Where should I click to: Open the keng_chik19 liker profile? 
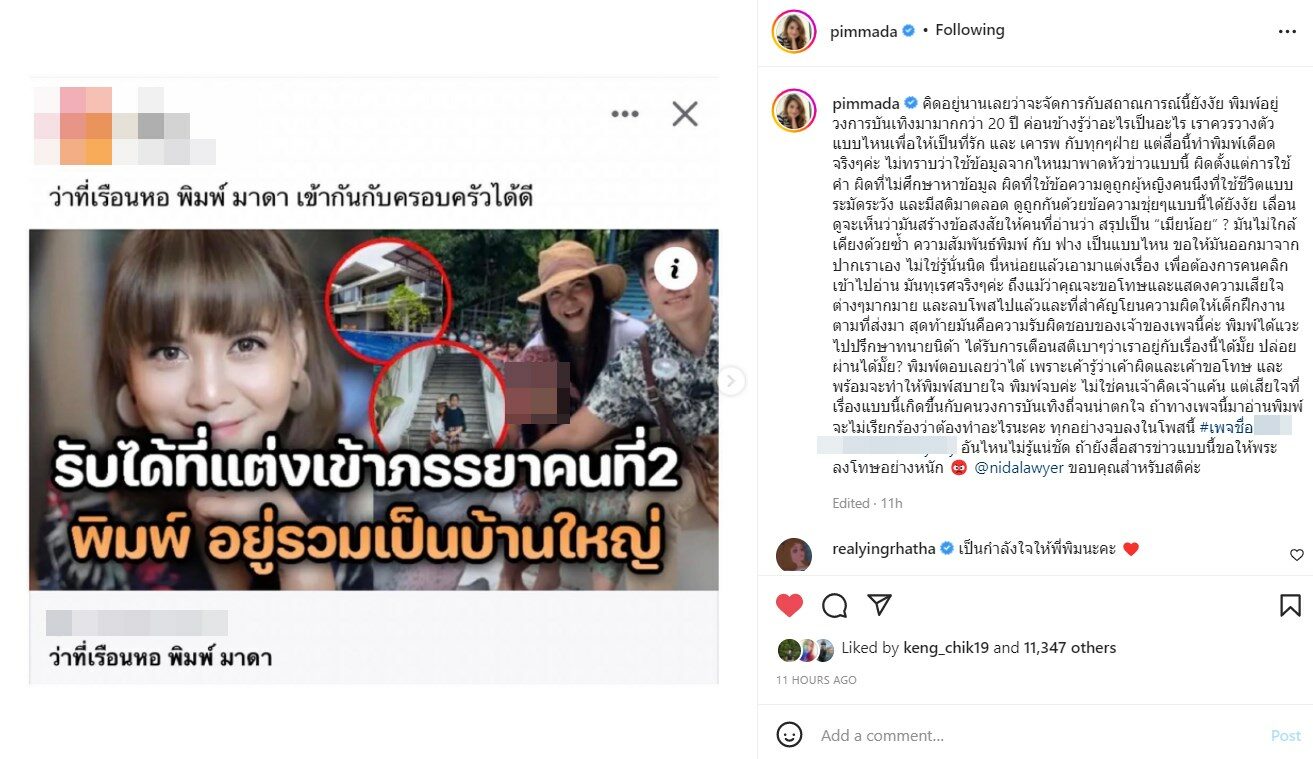pyautogui.click(x=946, y=648)
